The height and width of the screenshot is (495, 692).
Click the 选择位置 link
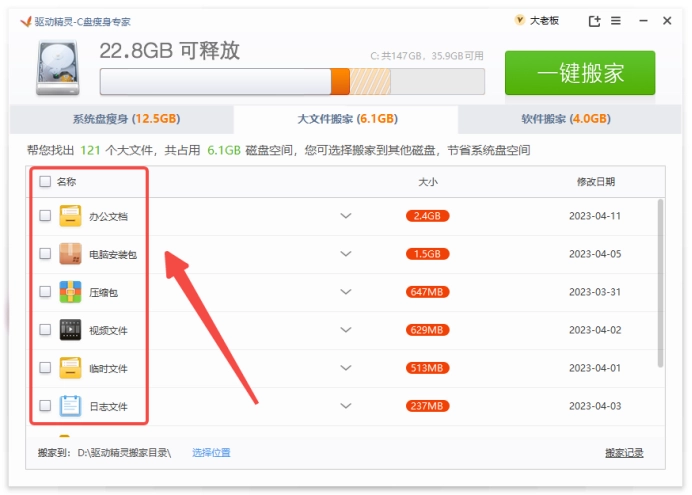[211, 453]
